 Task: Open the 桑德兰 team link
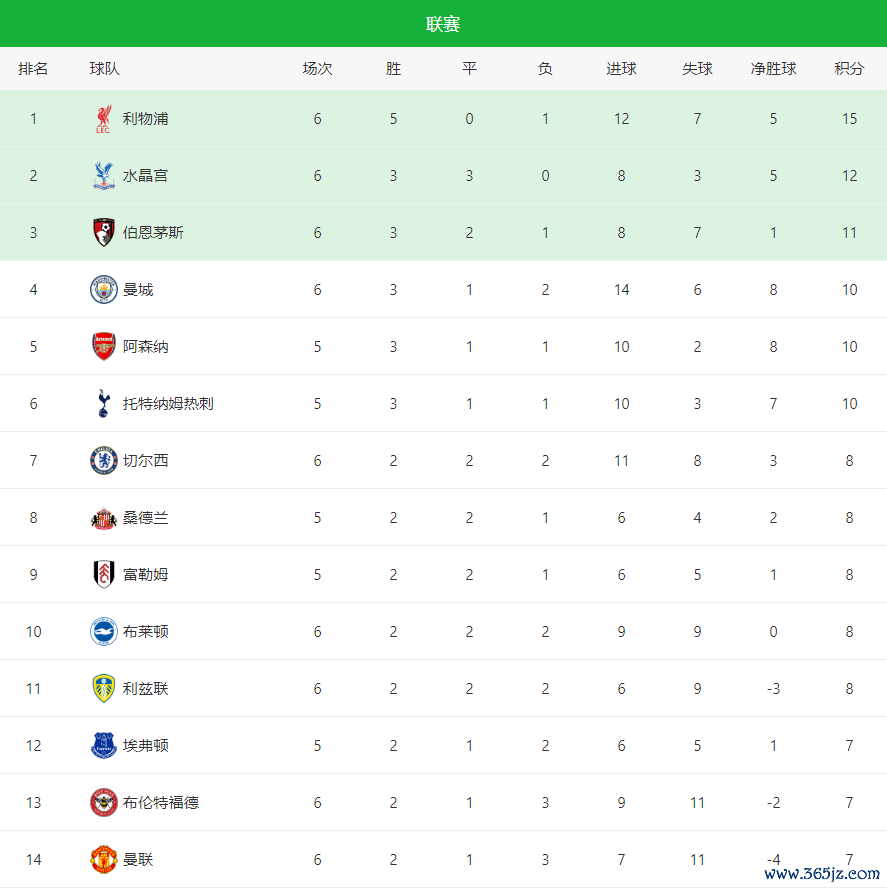tap(145, 518)
